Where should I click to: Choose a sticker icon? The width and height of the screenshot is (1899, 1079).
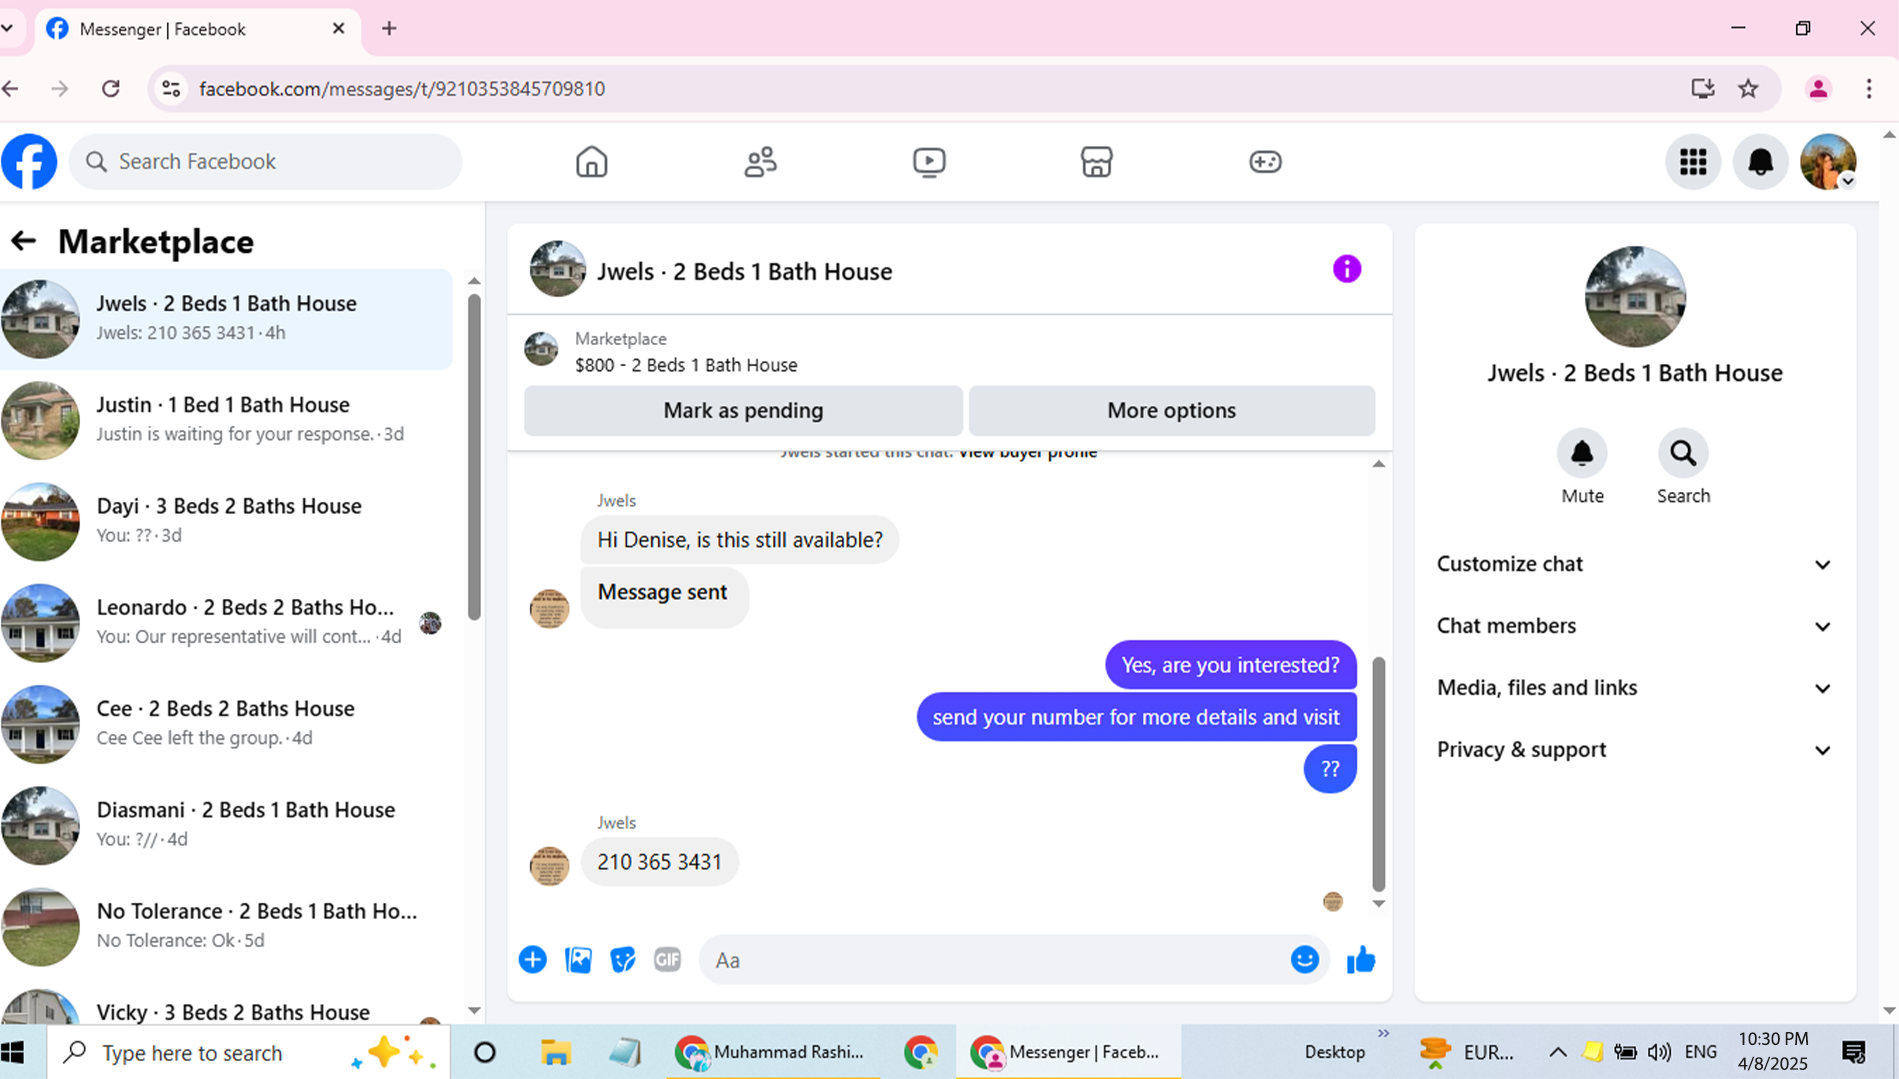coord(622,960)
